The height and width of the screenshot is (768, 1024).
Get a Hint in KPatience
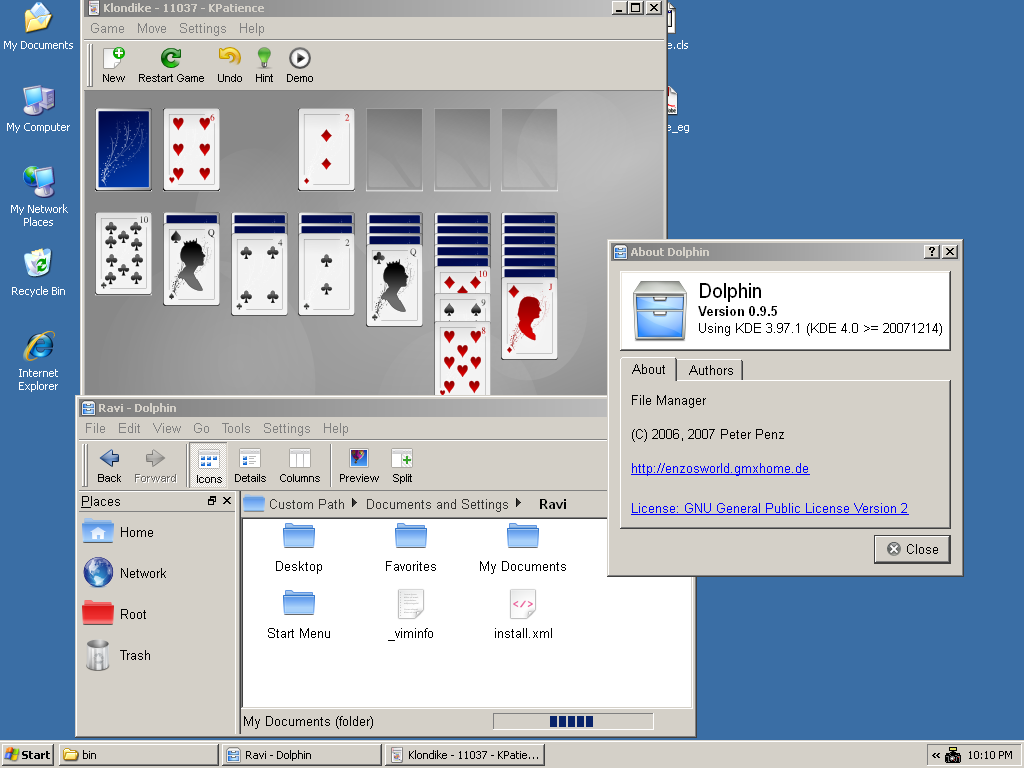click(264, 65)
